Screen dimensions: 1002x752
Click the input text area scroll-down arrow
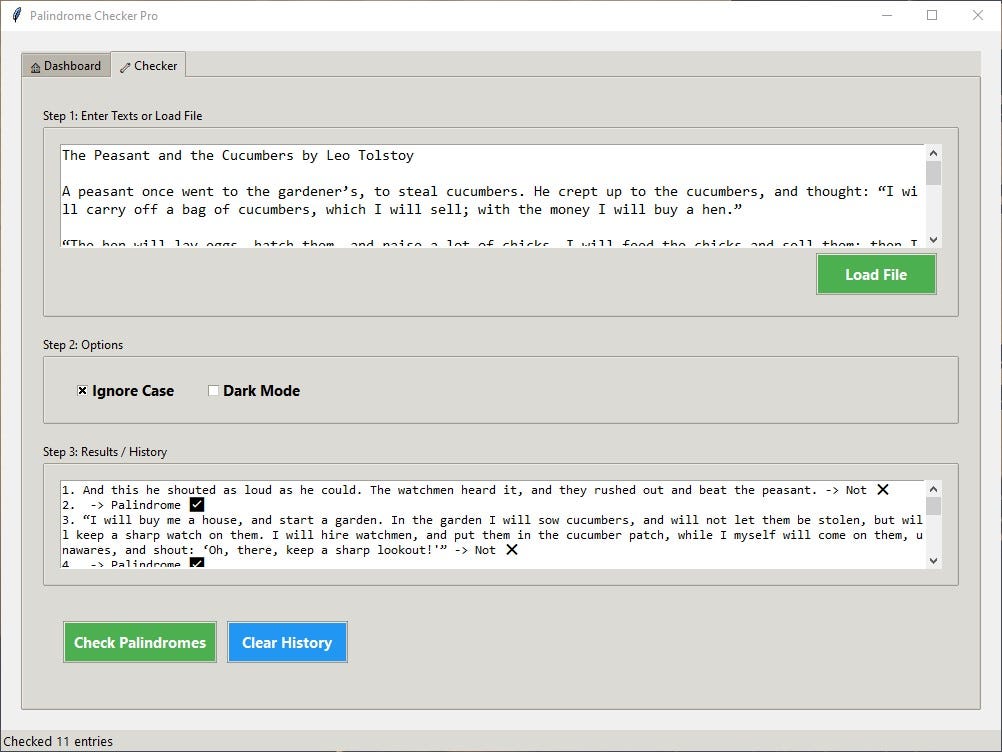933,240
